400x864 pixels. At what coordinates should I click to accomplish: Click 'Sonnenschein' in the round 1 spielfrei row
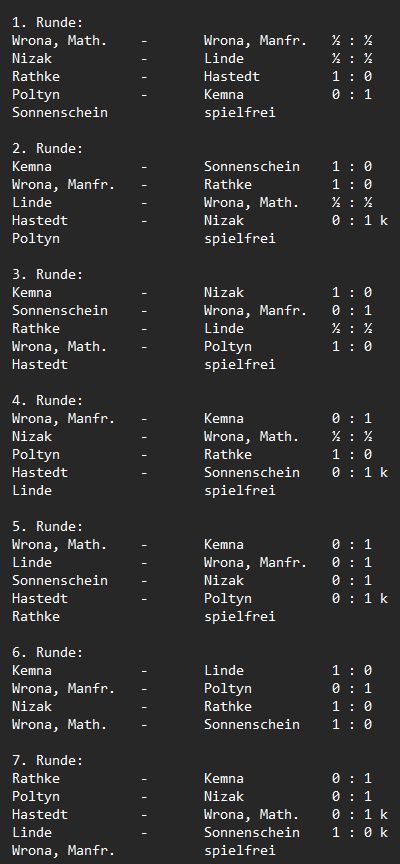point(60,112)
